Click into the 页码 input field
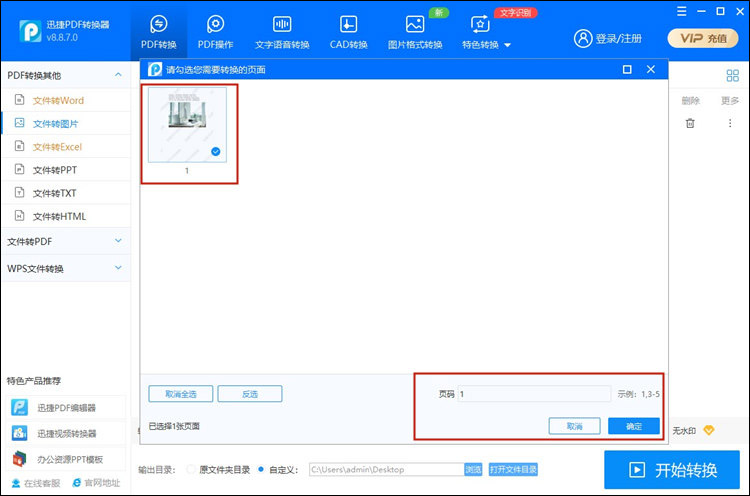This screenshot has width=750, height=496. tap(534, 394)
